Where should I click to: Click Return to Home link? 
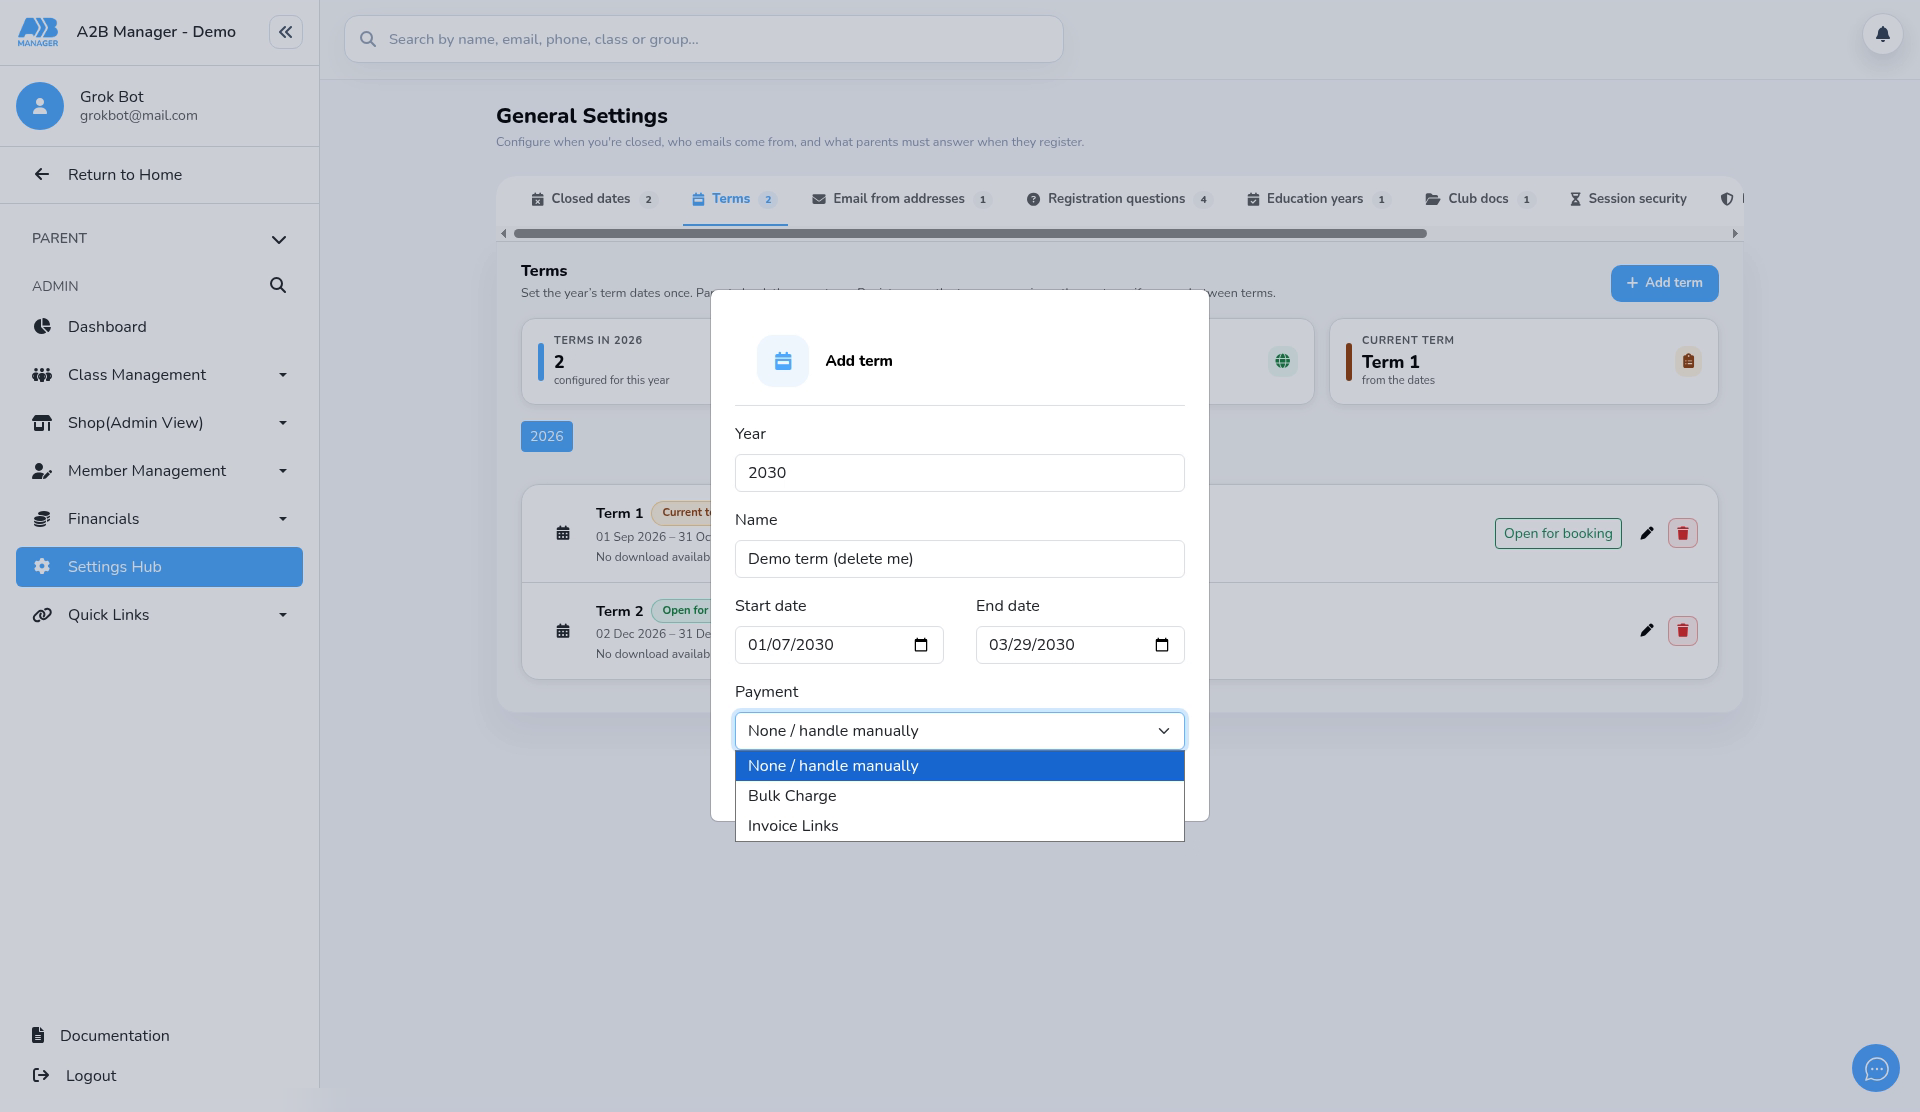(x=125, y=175)
